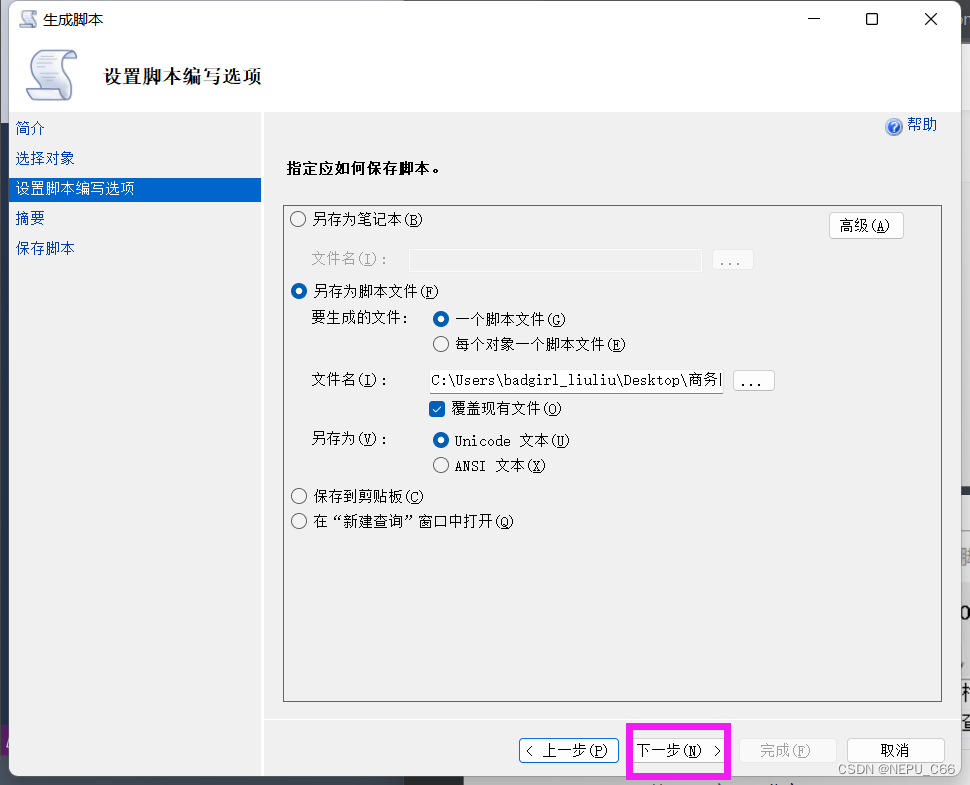The width and height of the screenshot is (970, 785).
Task: Choose 每个对象一个脚本文件 radio option
Action: pyautogui.click(x=441, y=344)
